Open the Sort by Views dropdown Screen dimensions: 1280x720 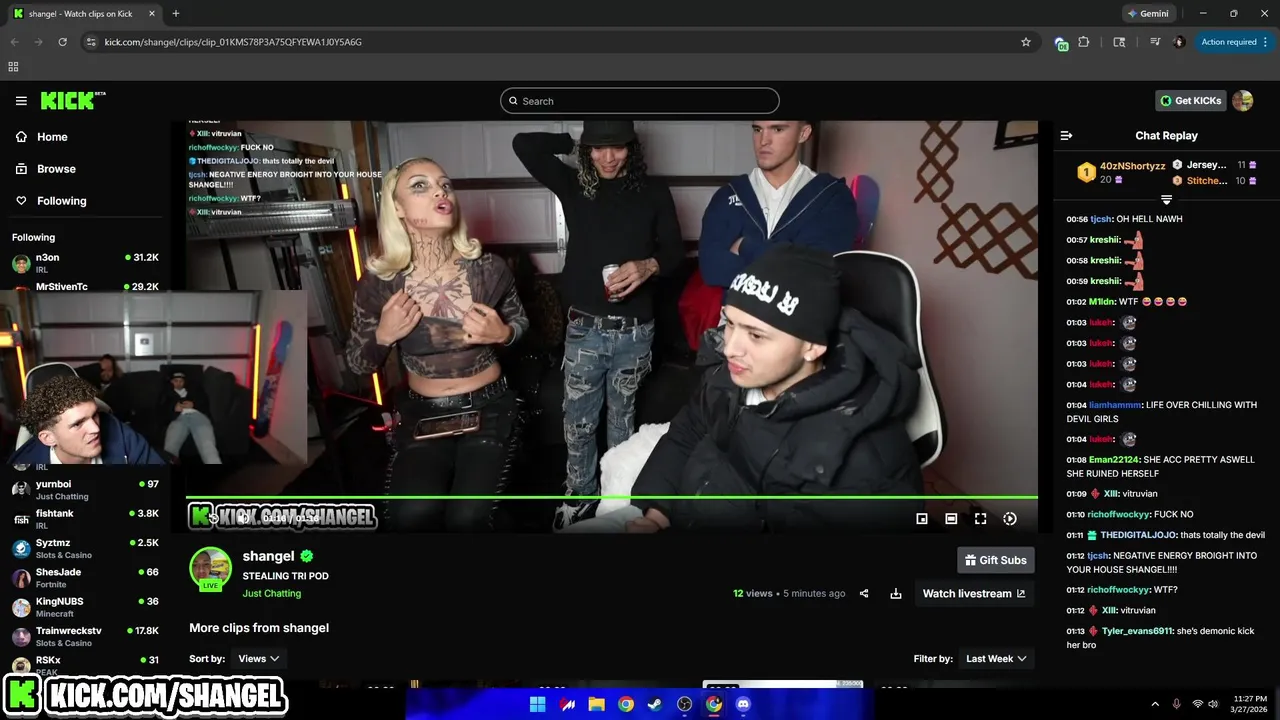258,658
